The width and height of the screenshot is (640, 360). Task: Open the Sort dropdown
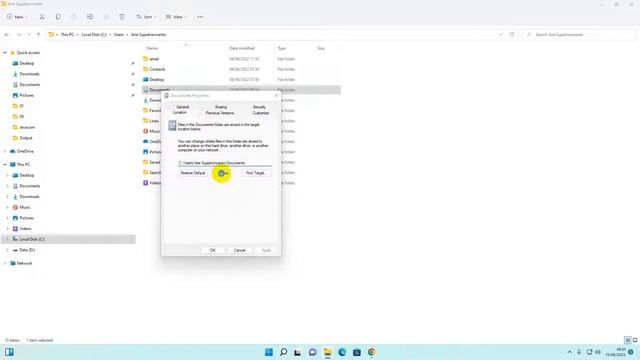(x=146, y=17)
